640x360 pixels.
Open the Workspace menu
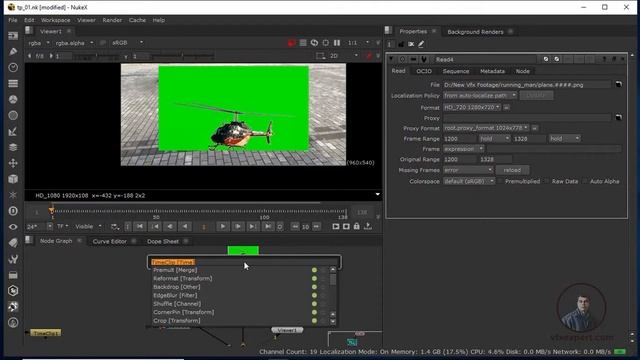tap(55, 20)
